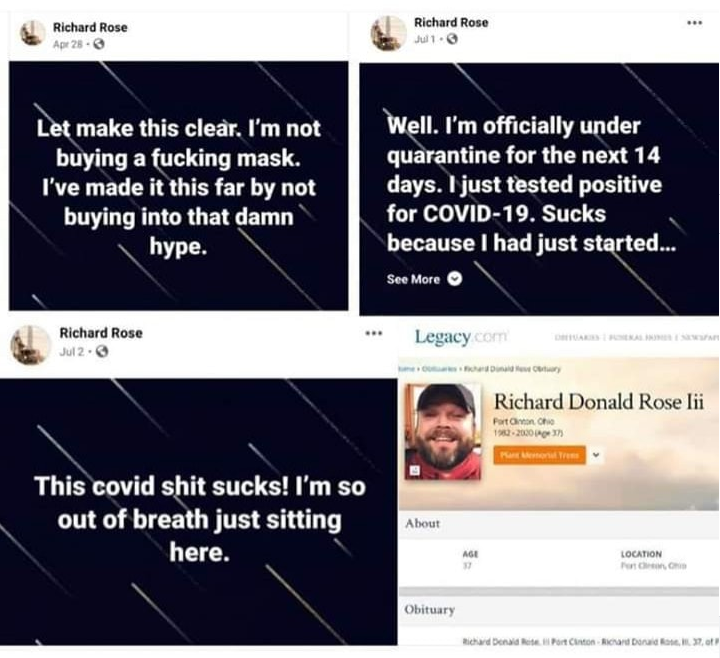Click Richard Rose name on the Jul 2 post
Image resolution: width=720 pixels, height=658 pixels.
click(101, 333)
